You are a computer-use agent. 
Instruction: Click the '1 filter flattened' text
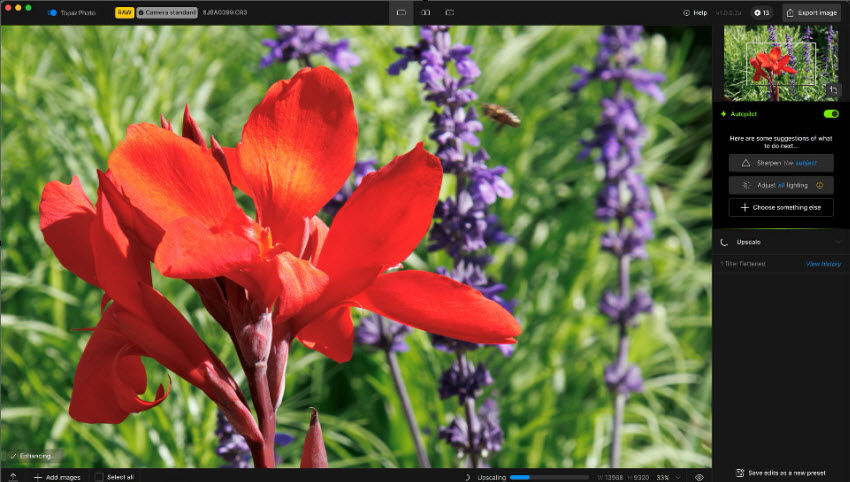click(743, 264)
